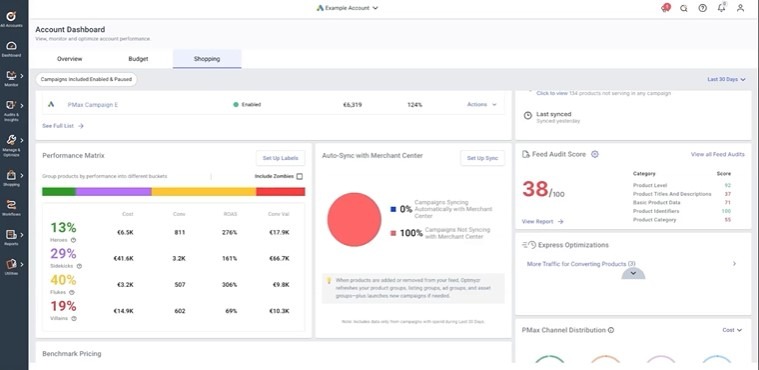Open the See Full List link

(63, 126)
